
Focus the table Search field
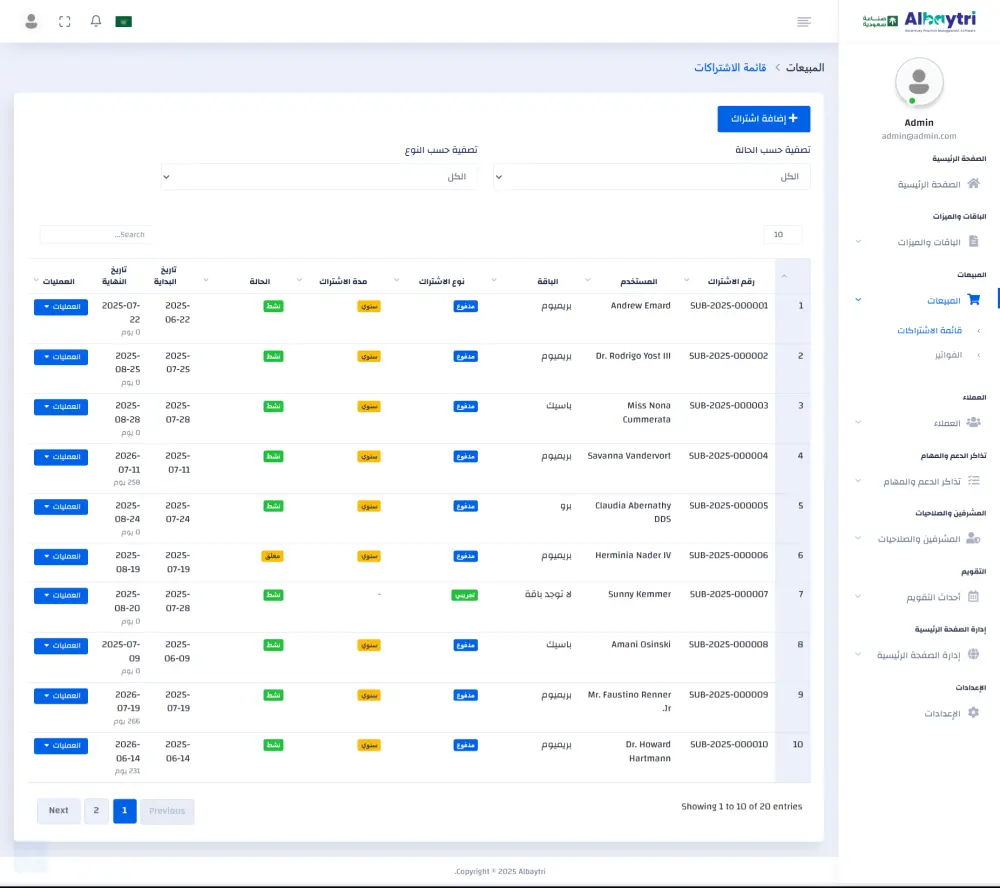(x=96, y=234)
